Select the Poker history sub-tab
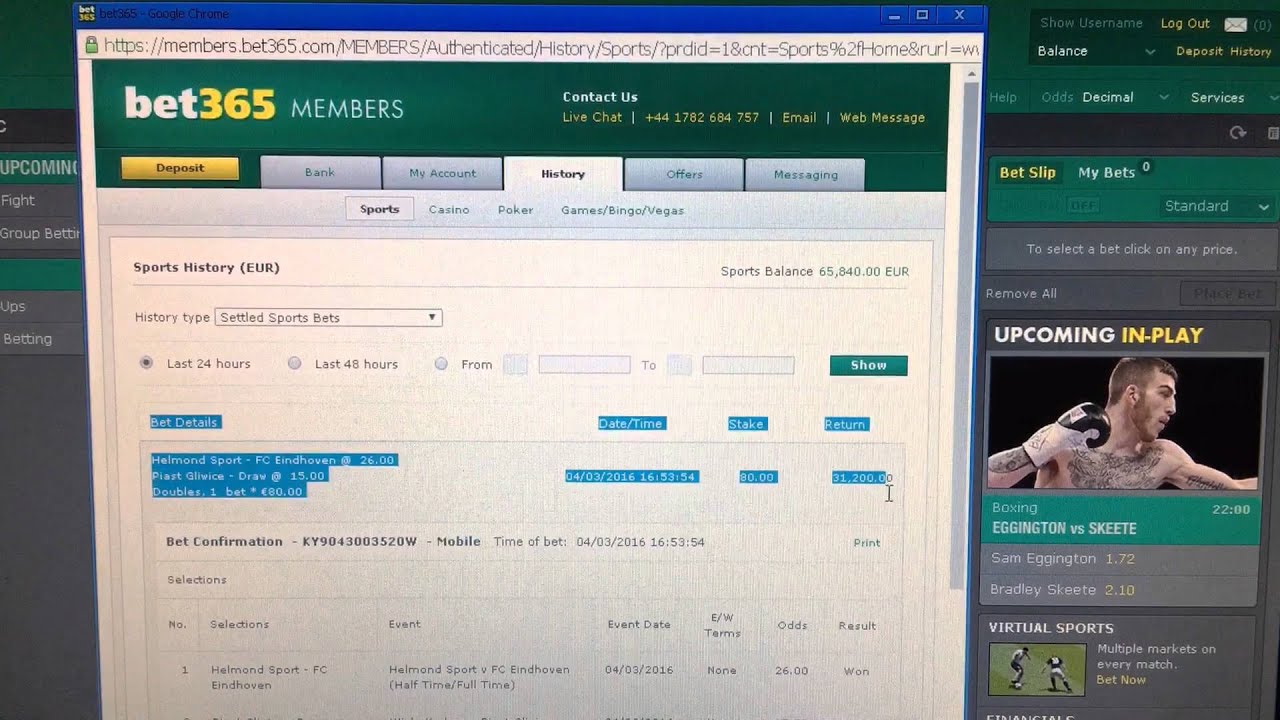This screenshot has width=1280, height=720. point(515,210)
